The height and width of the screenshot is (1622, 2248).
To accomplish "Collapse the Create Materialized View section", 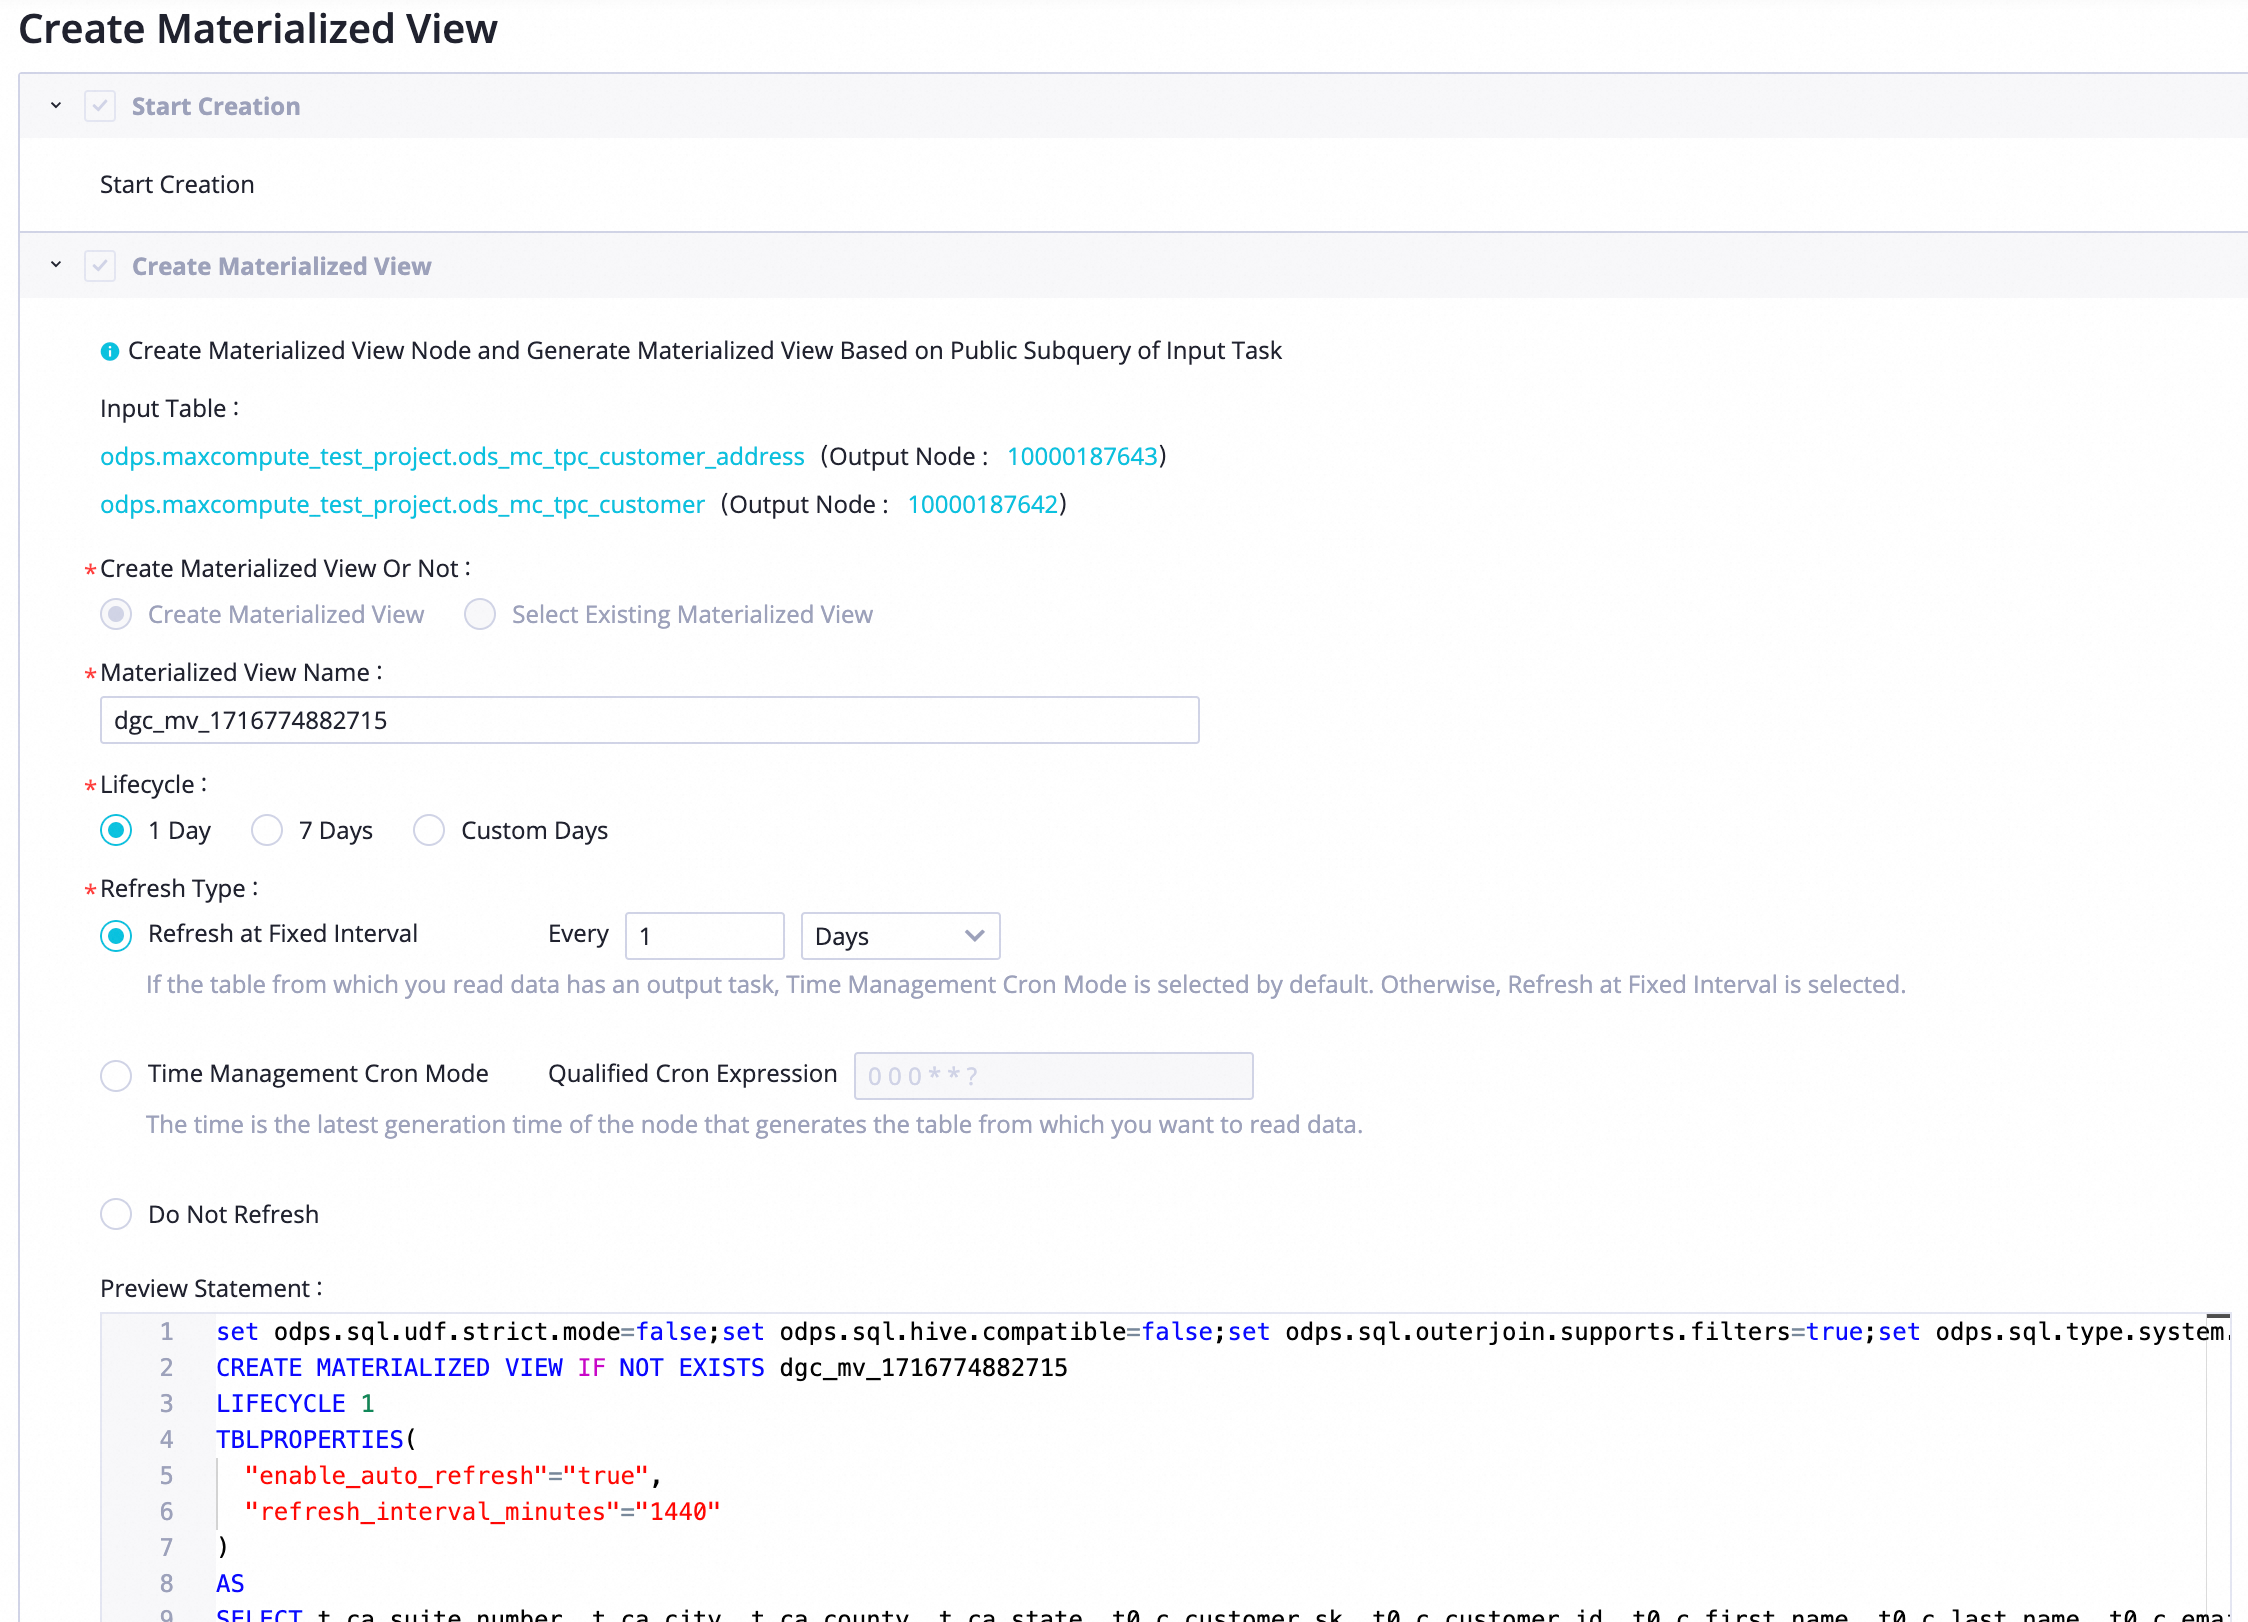I will (x=56, y=266).
